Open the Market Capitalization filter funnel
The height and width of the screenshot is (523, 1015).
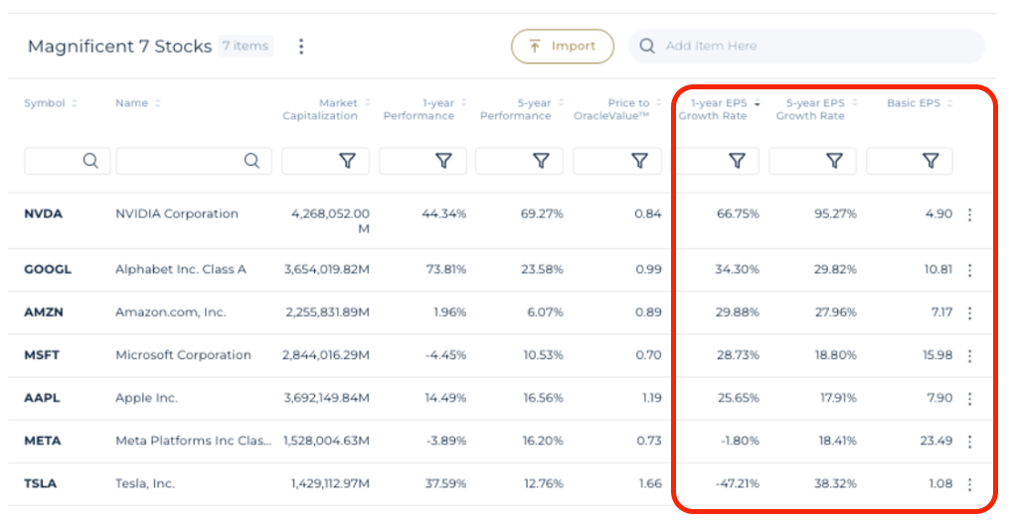pyautogui.click(x=347, y=161)
